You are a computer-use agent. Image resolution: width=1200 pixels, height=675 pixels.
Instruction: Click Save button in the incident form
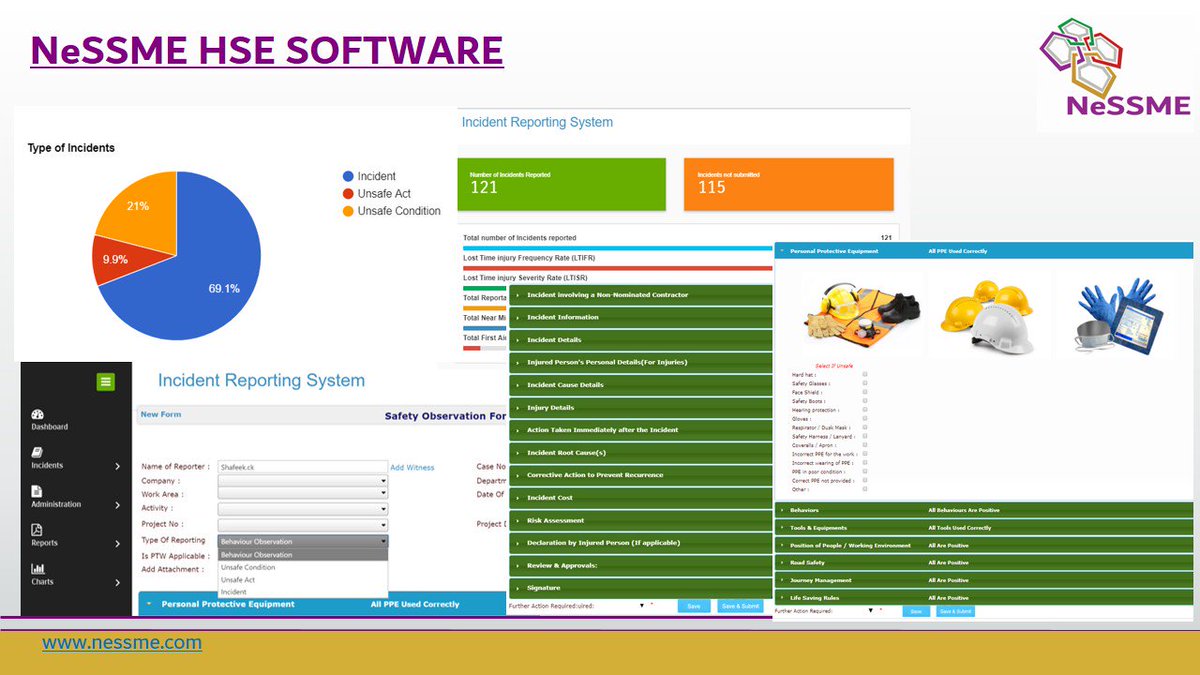tap(693, 606)
